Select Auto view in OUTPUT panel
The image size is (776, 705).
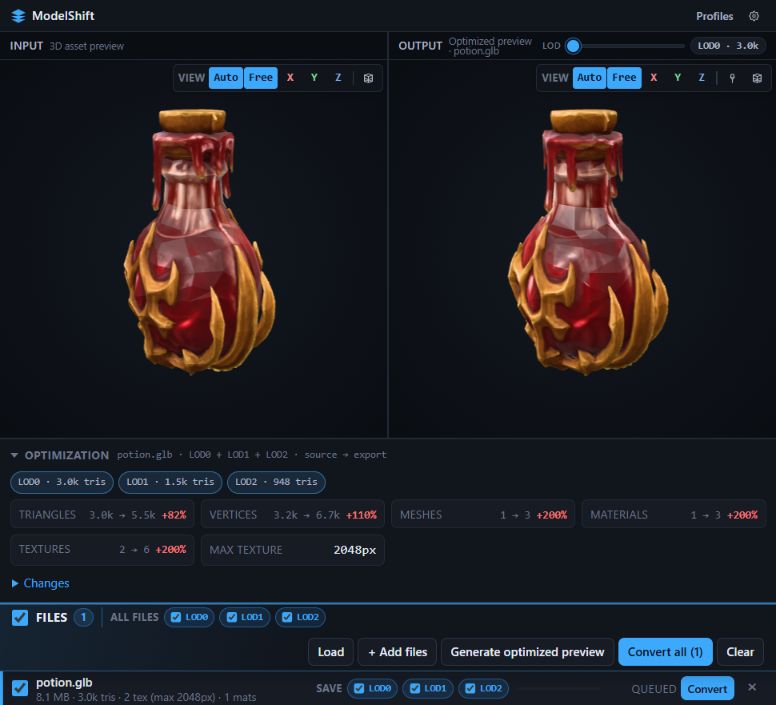coord(589,78)
